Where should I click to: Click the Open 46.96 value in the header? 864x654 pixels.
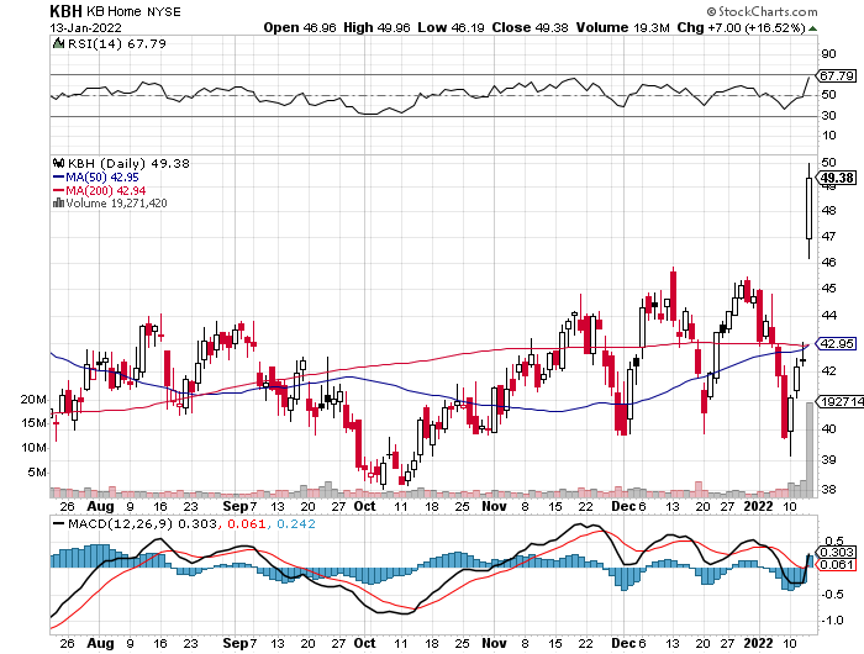point(299,28)
